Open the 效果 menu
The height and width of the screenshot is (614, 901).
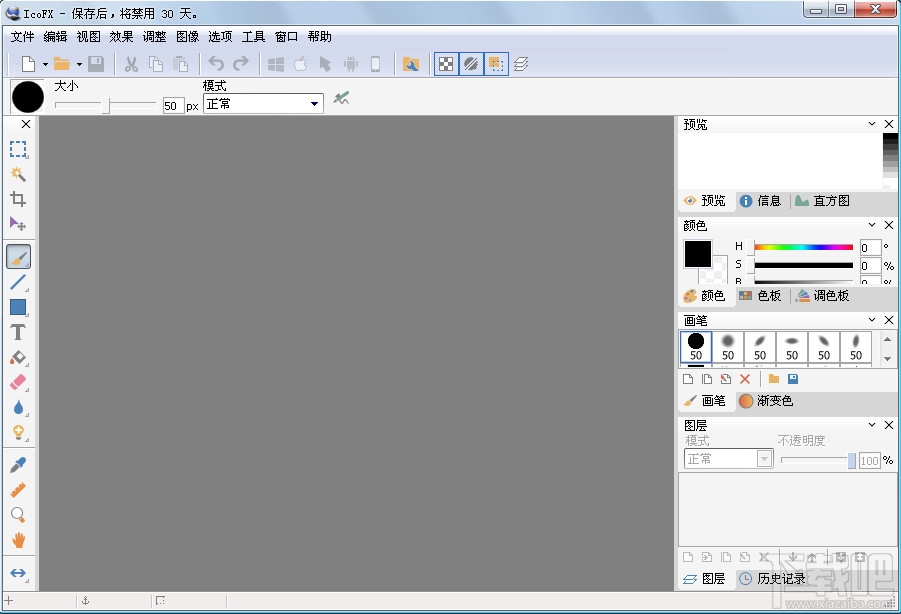click(x=121, y=37)
